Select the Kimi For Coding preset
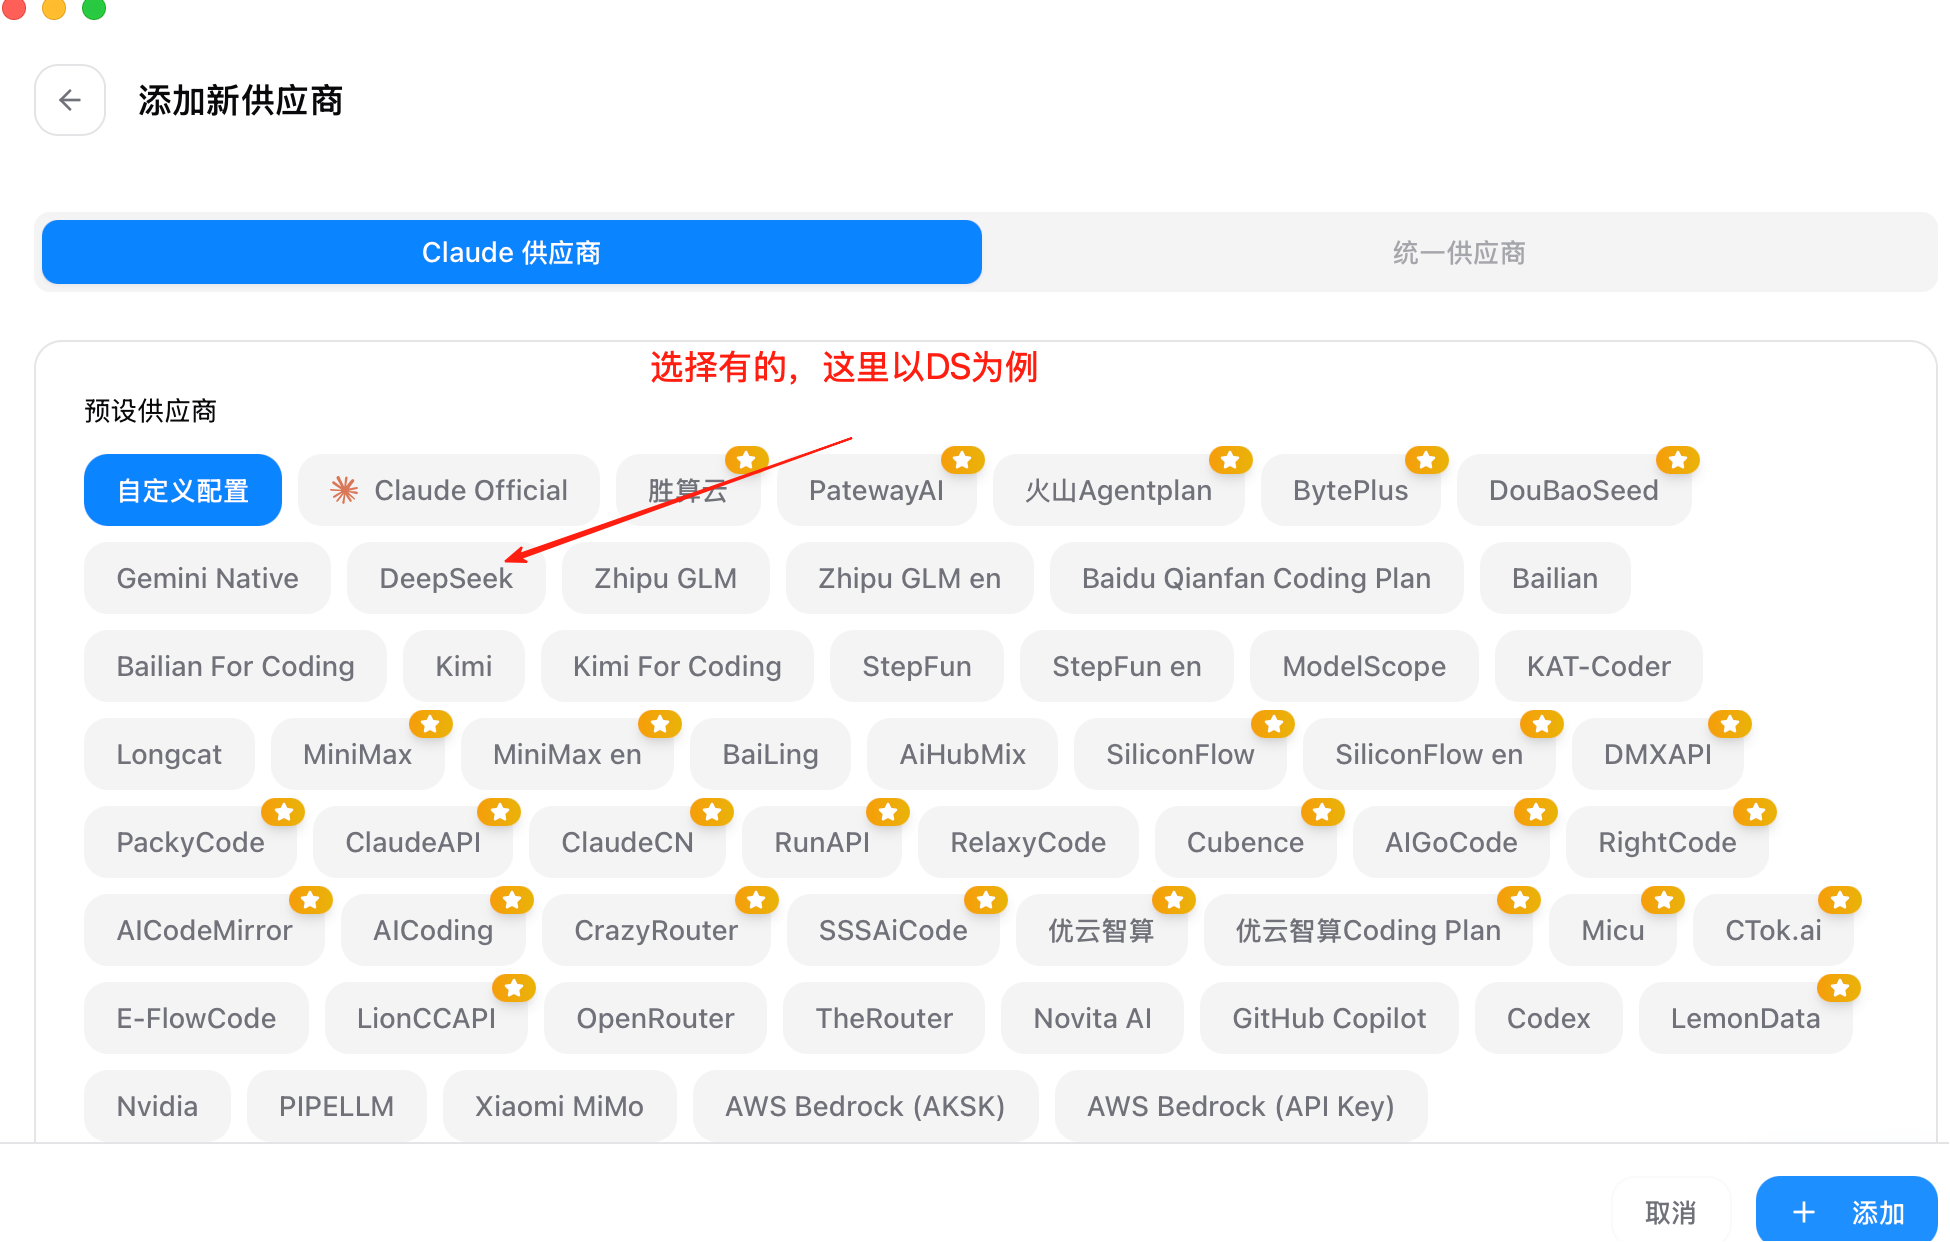The height and width of the screenshot is (1242, 1950). 677,666
